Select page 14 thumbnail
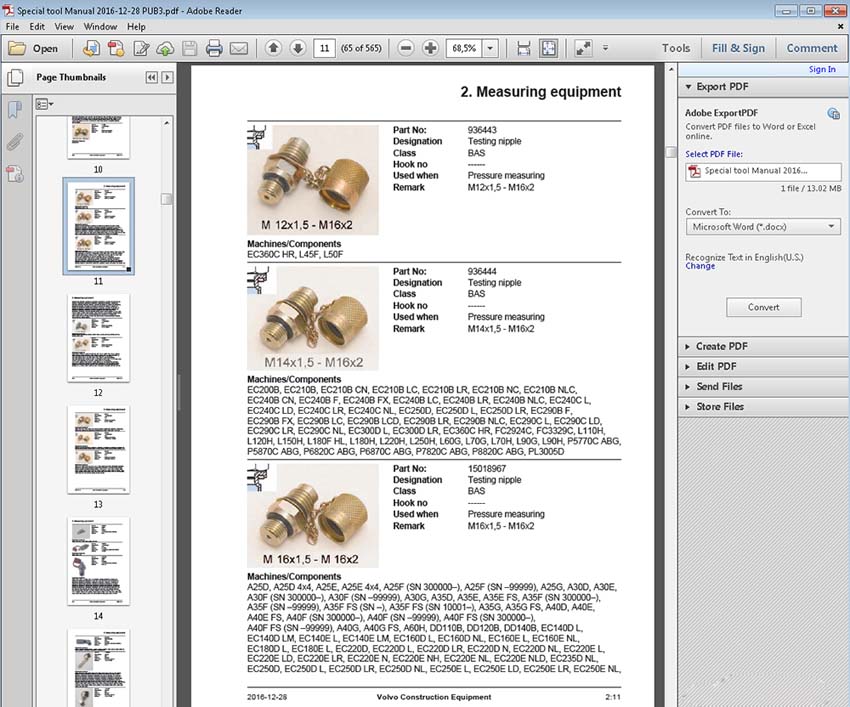This screenshot has height=707, width=850. tap(98, 562)
